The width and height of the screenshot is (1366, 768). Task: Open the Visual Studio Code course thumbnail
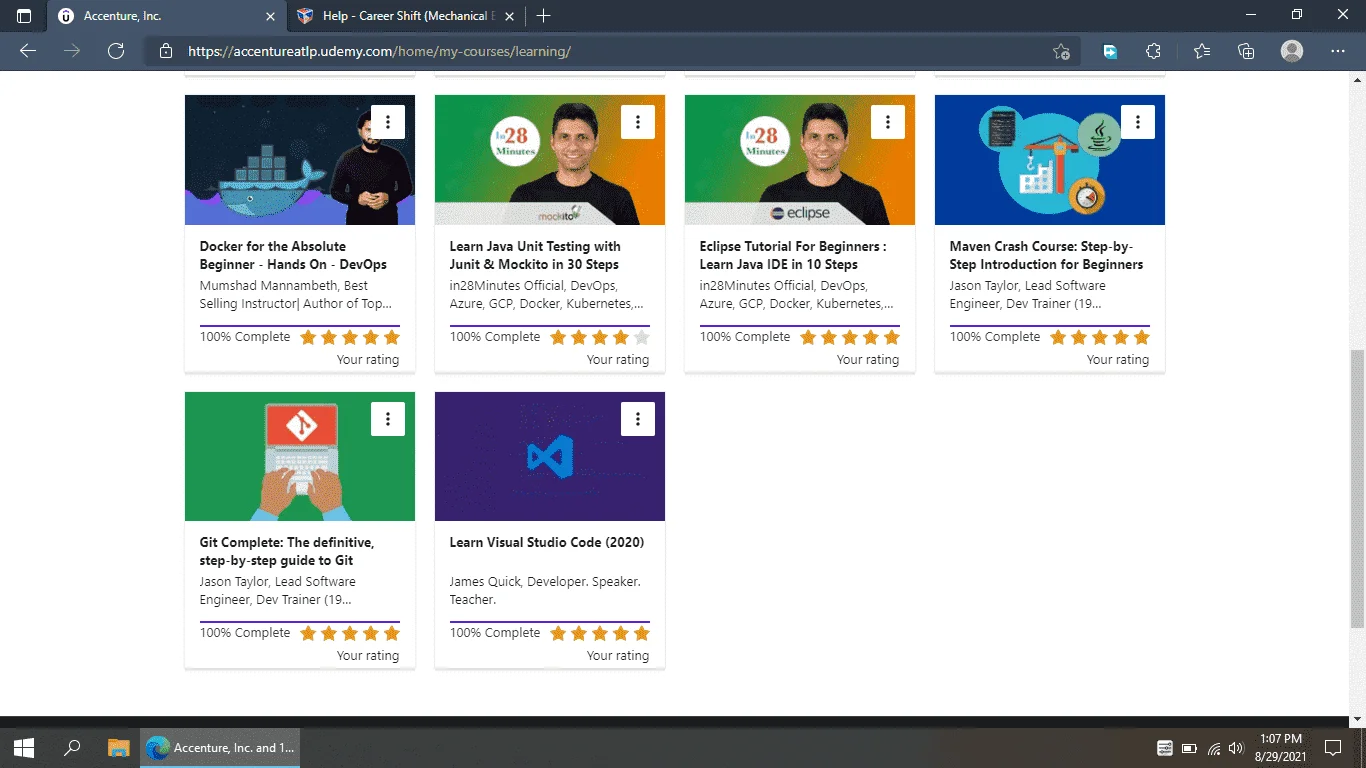click(x=550, y=456)
